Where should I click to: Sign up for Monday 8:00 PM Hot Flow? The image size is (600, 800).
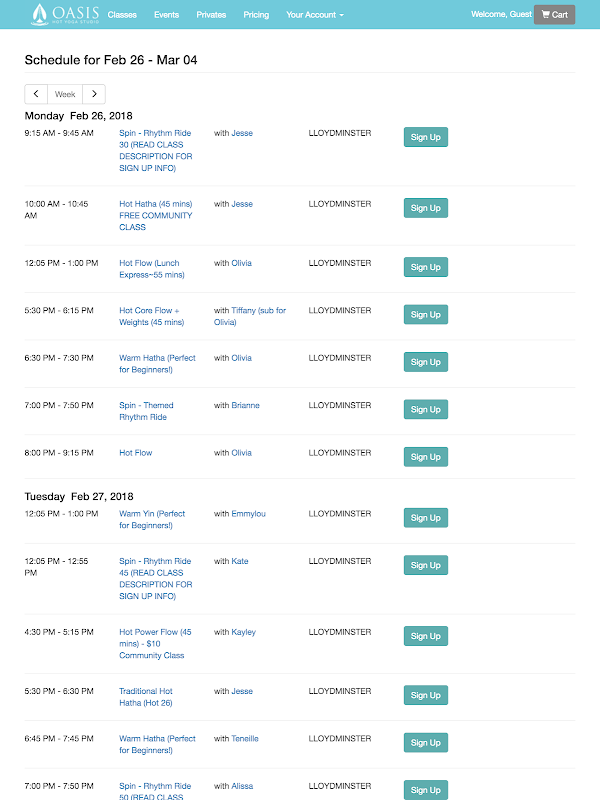coord(425,457)
